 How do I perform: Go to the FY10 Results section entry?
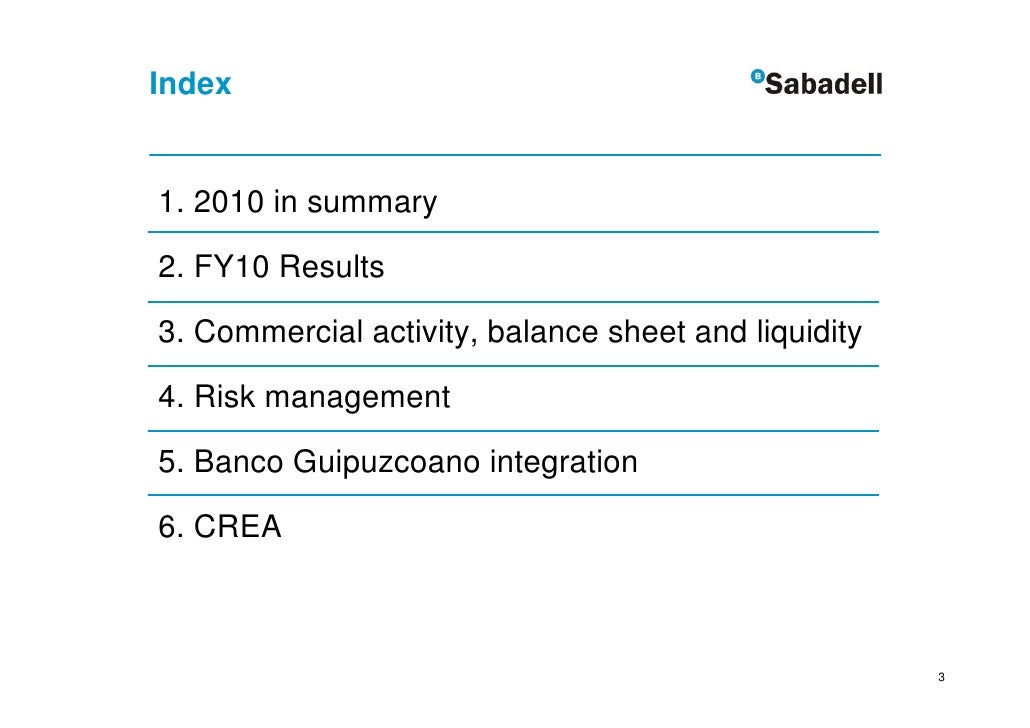(271, 267)
